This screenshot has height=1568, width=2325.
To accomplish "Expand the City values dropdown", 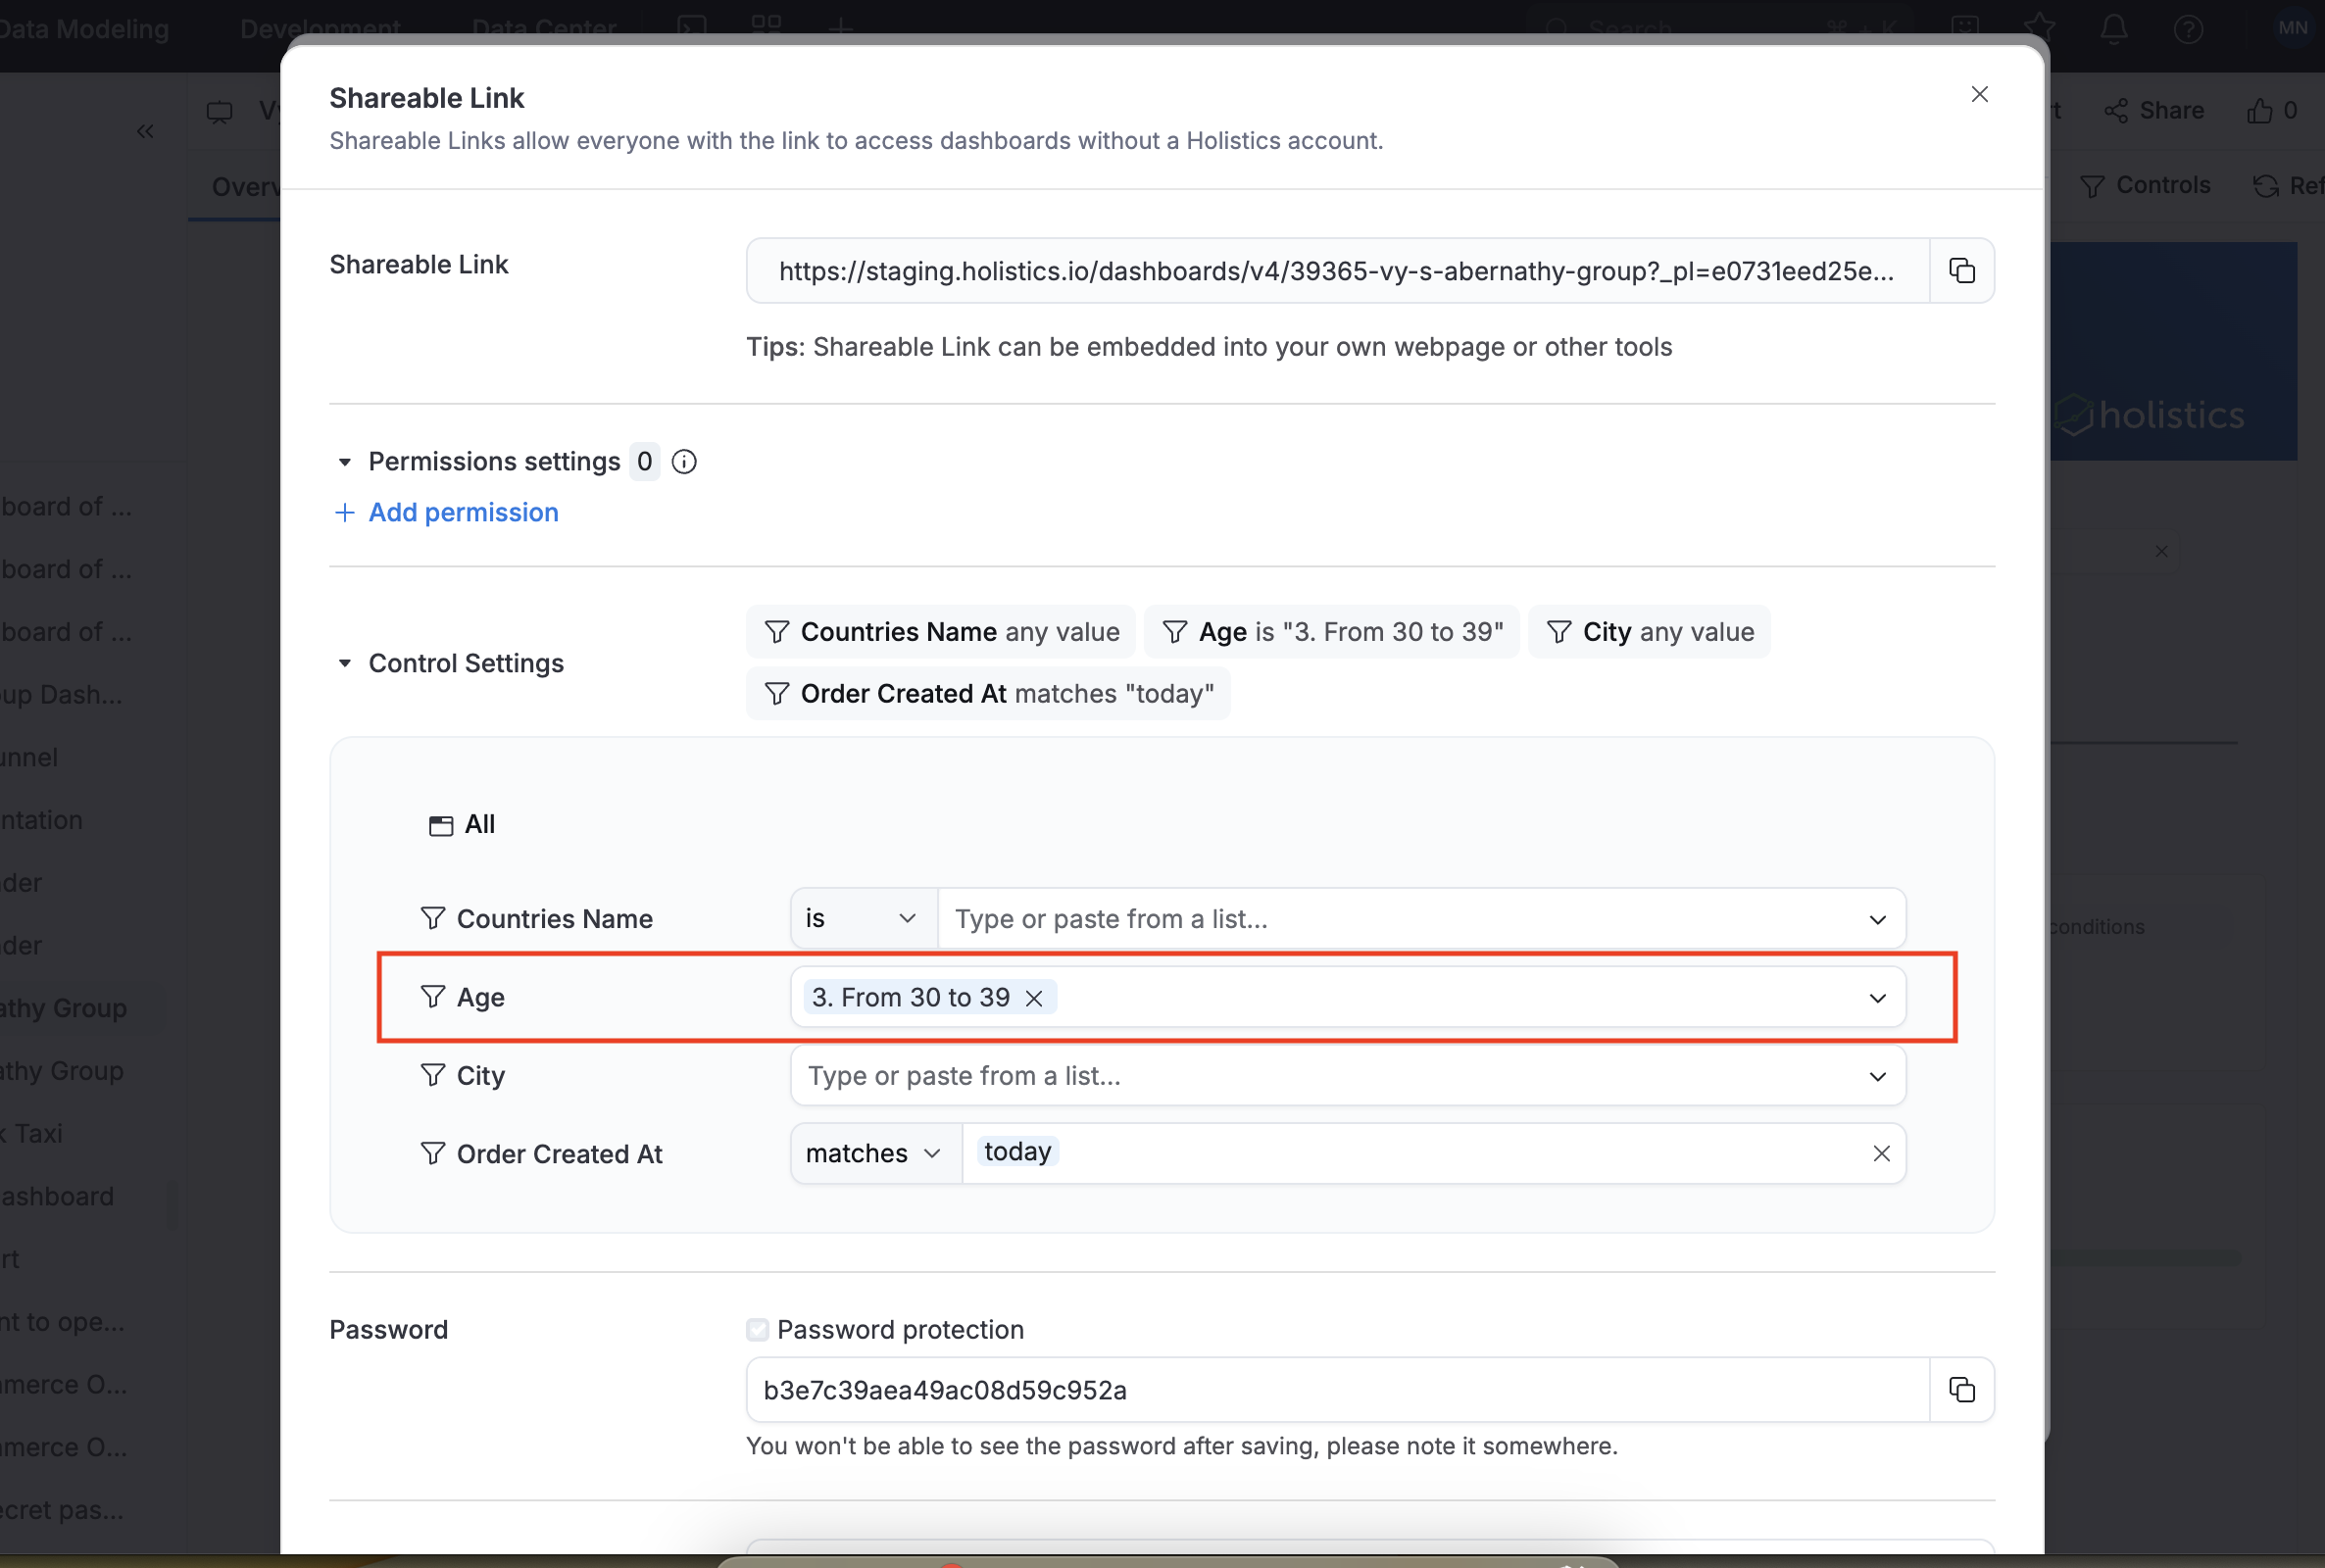I will pyautogui.click(x=1876, y=1075).
